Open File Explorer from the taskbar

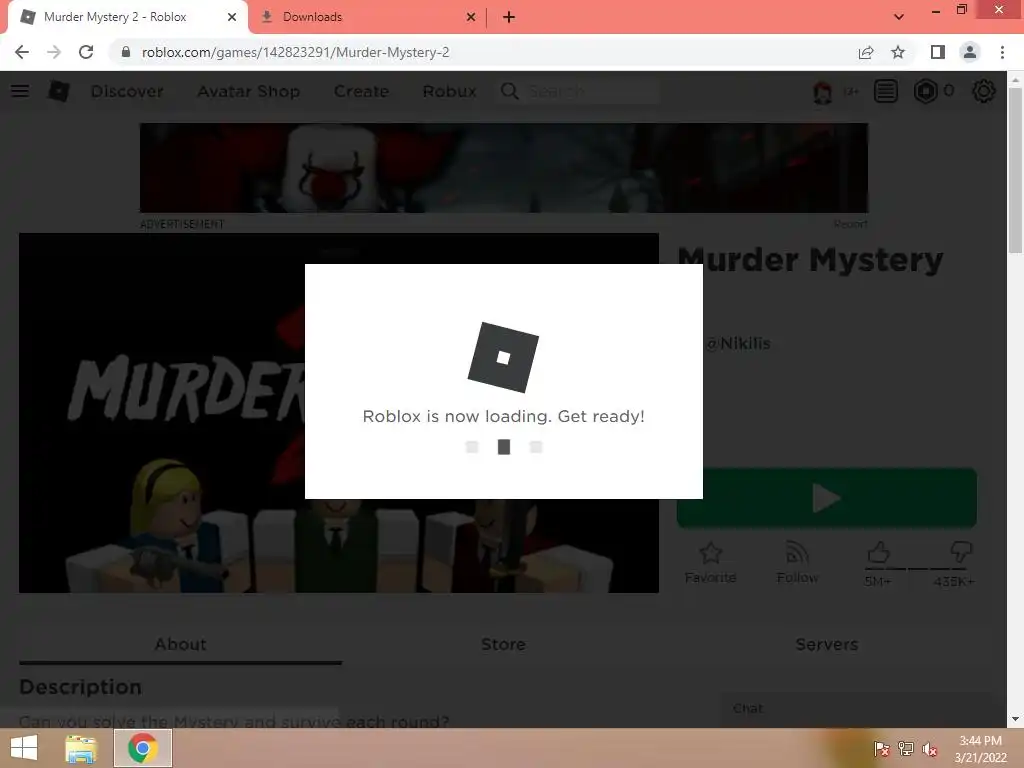pyautogui.click(x=81, y=748)
